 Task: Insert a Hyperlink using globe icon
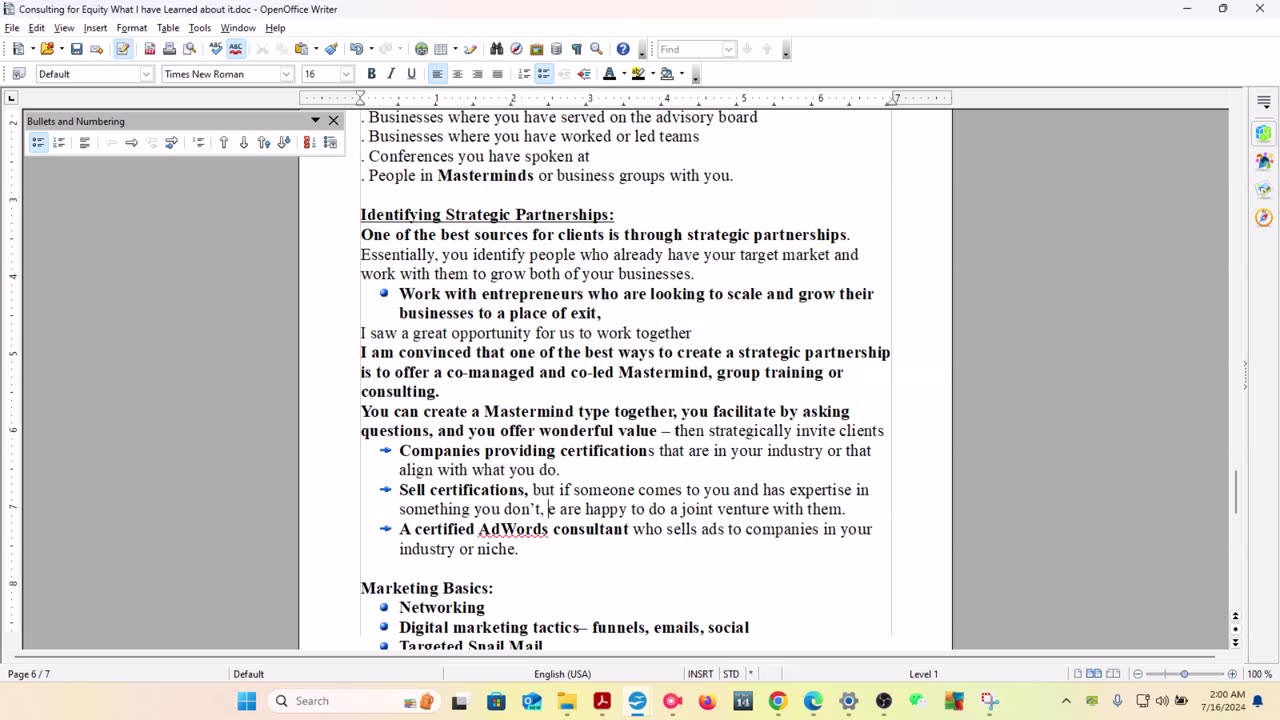pyautogui.click(x=421, y=48)
